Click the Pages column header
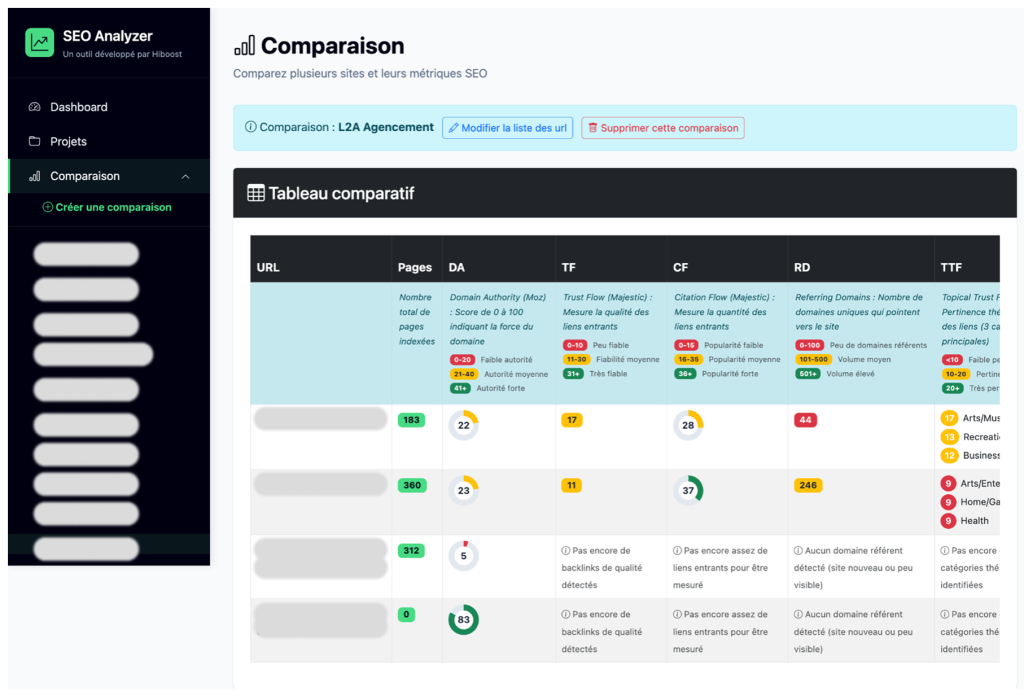1024x691 pixels. click(415, 267)
